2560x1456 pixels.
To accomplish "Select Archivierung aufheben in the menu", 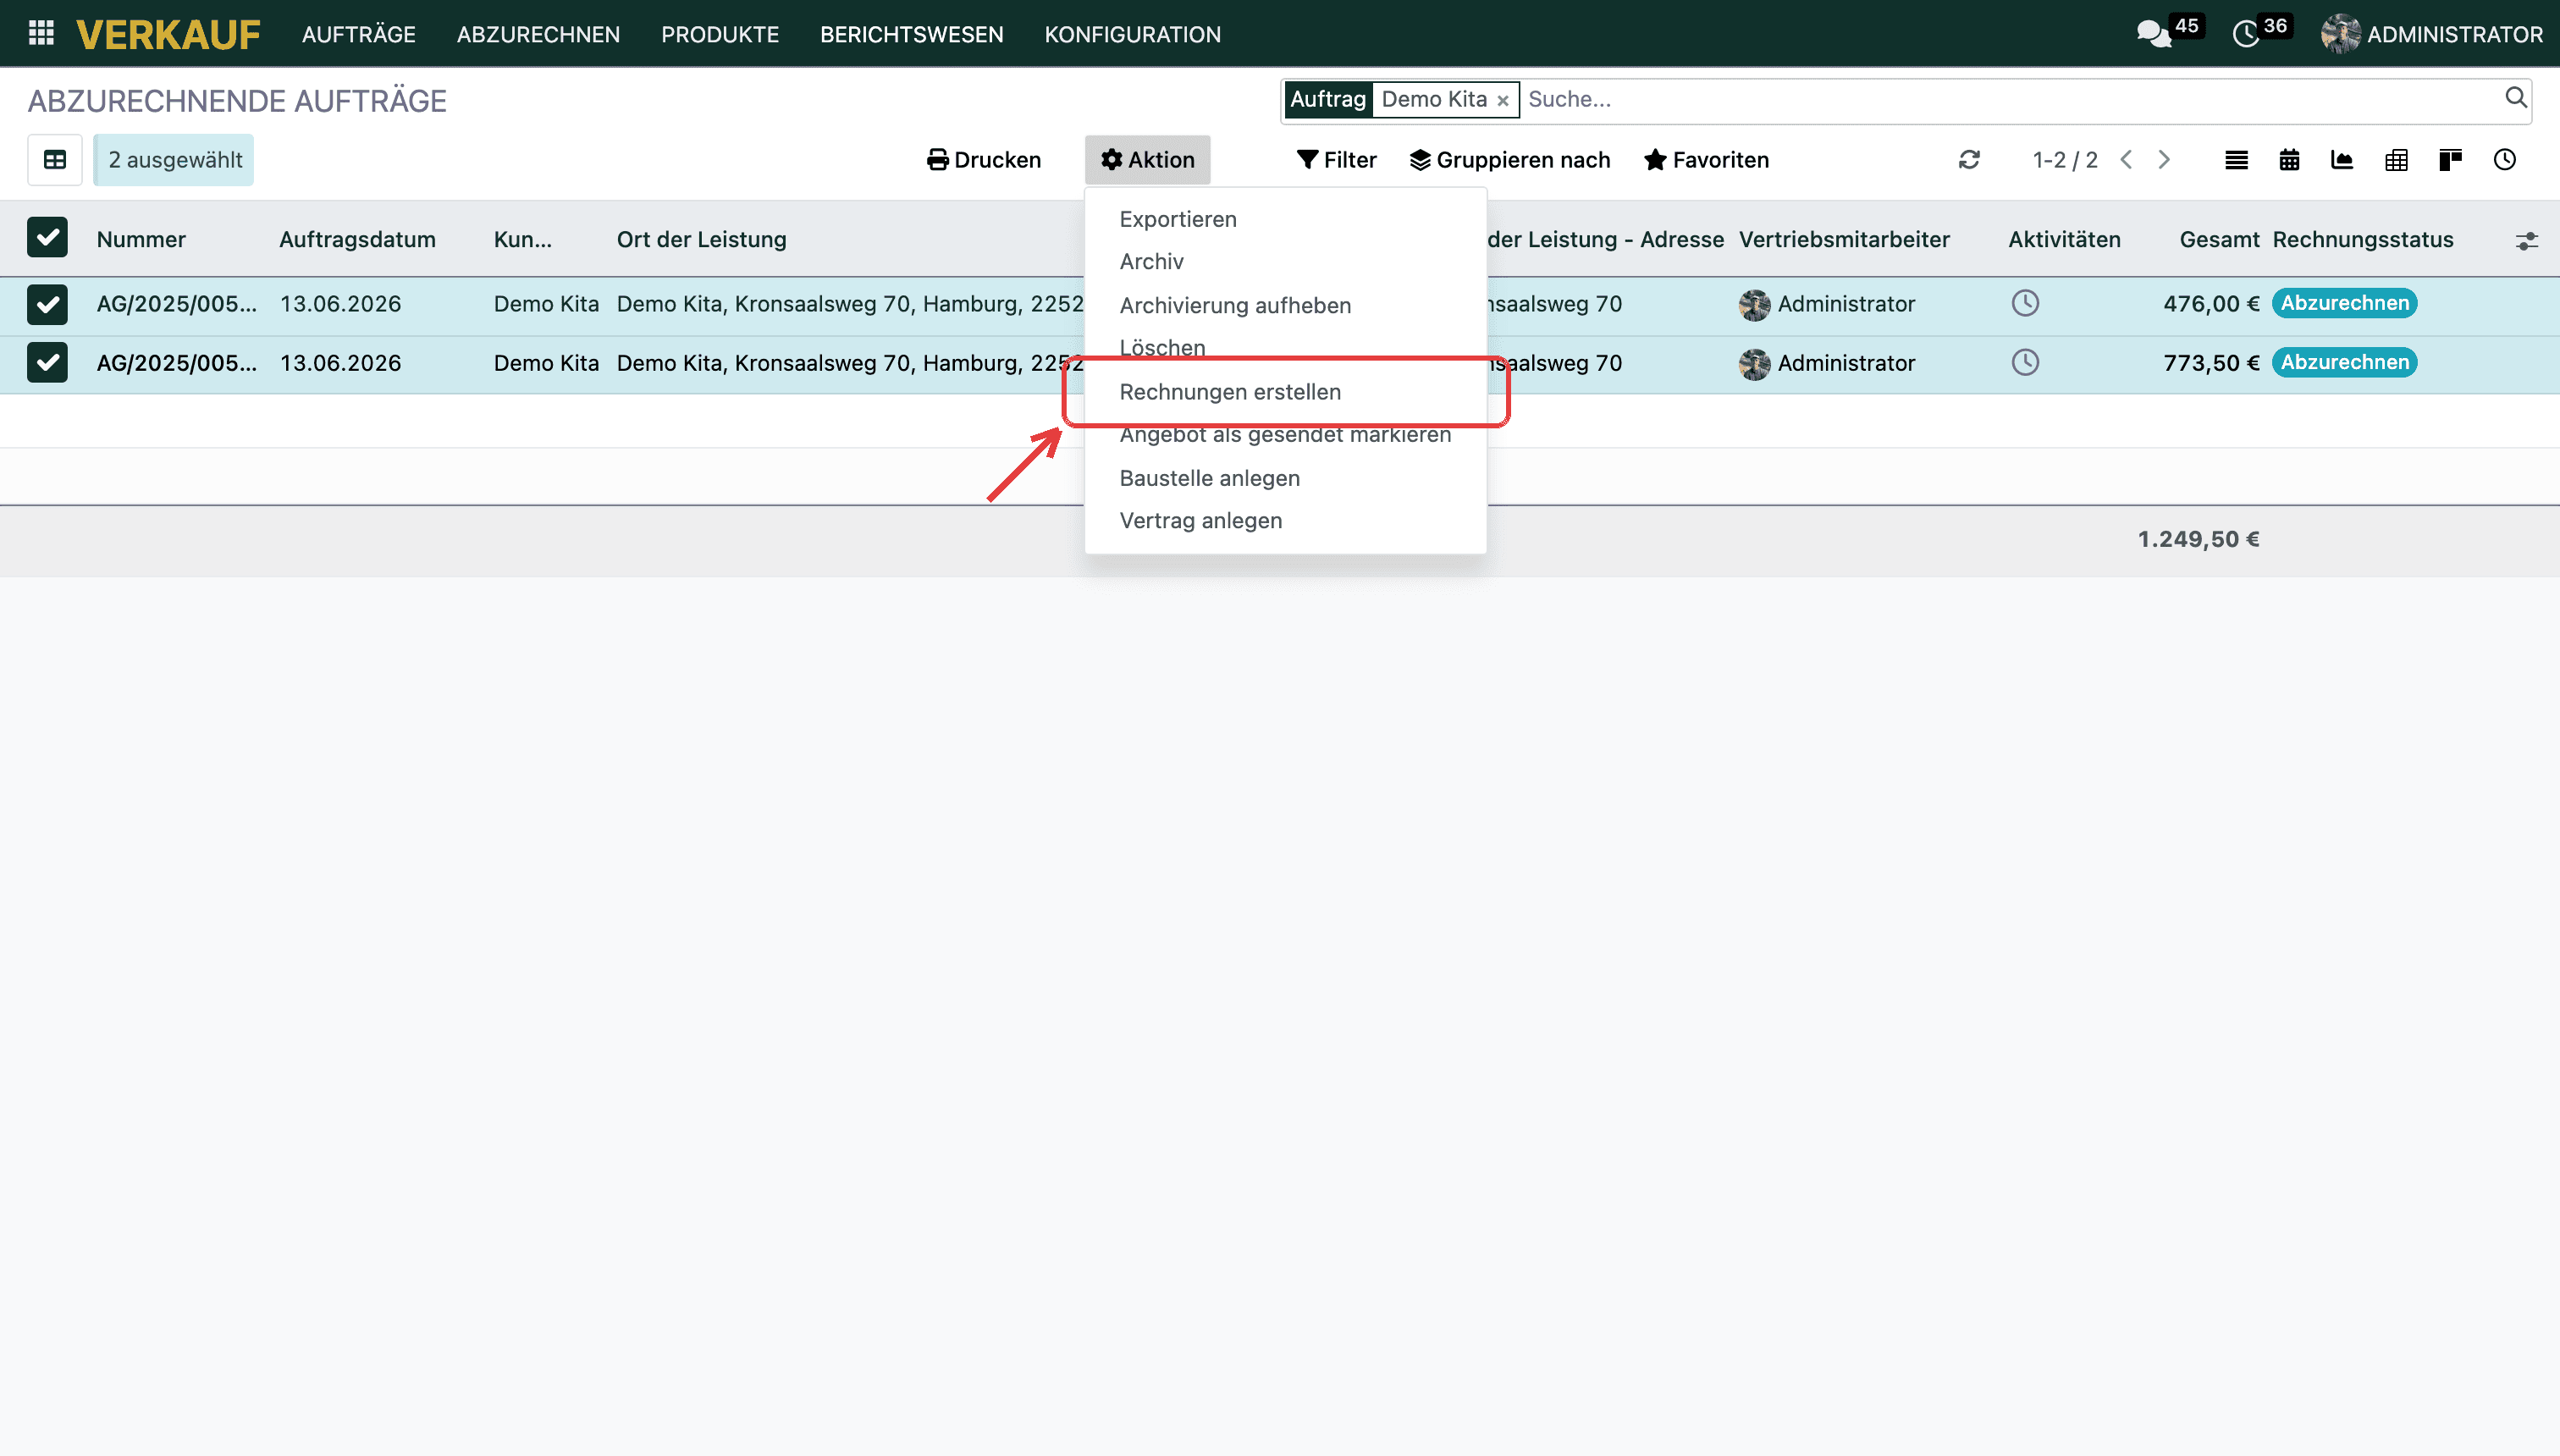I will [1285, 305].
